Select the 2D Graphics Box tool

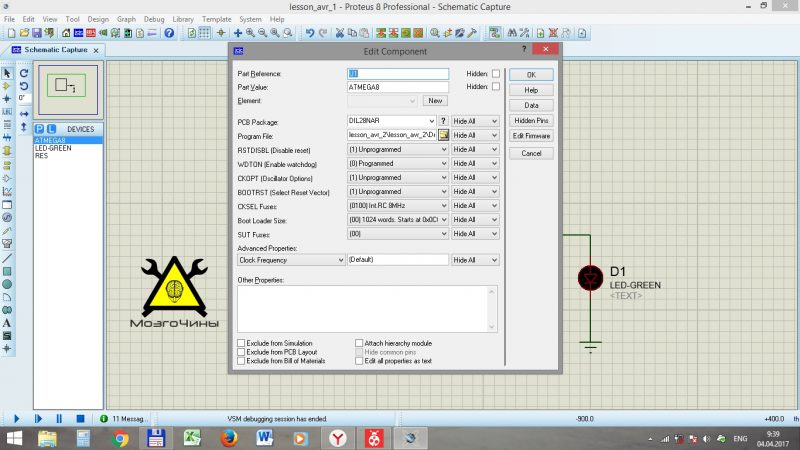pyautogui.click(x=7, y=271)
